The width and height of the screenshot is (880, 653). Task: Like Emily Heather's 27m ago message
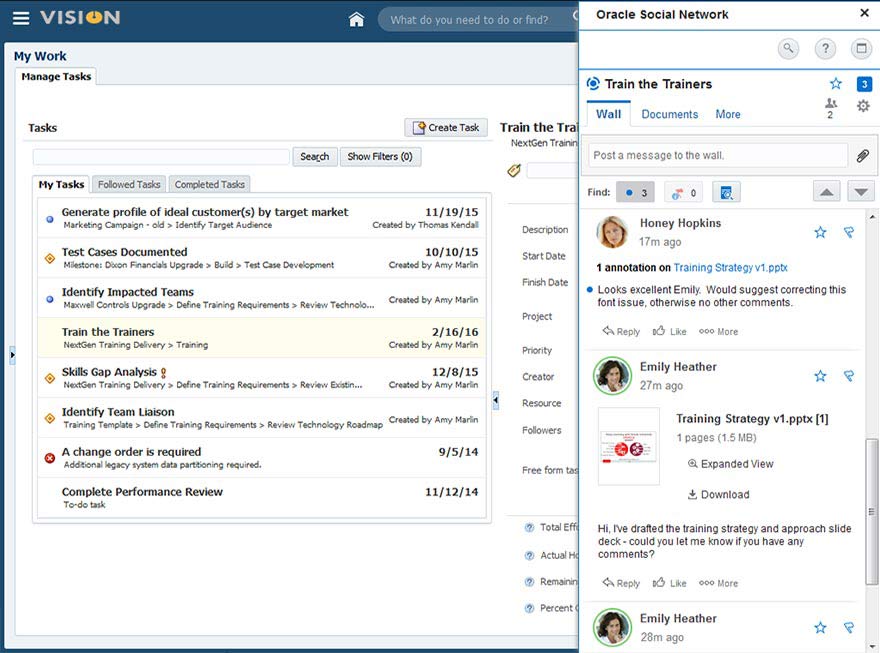[x=670, y=583]
